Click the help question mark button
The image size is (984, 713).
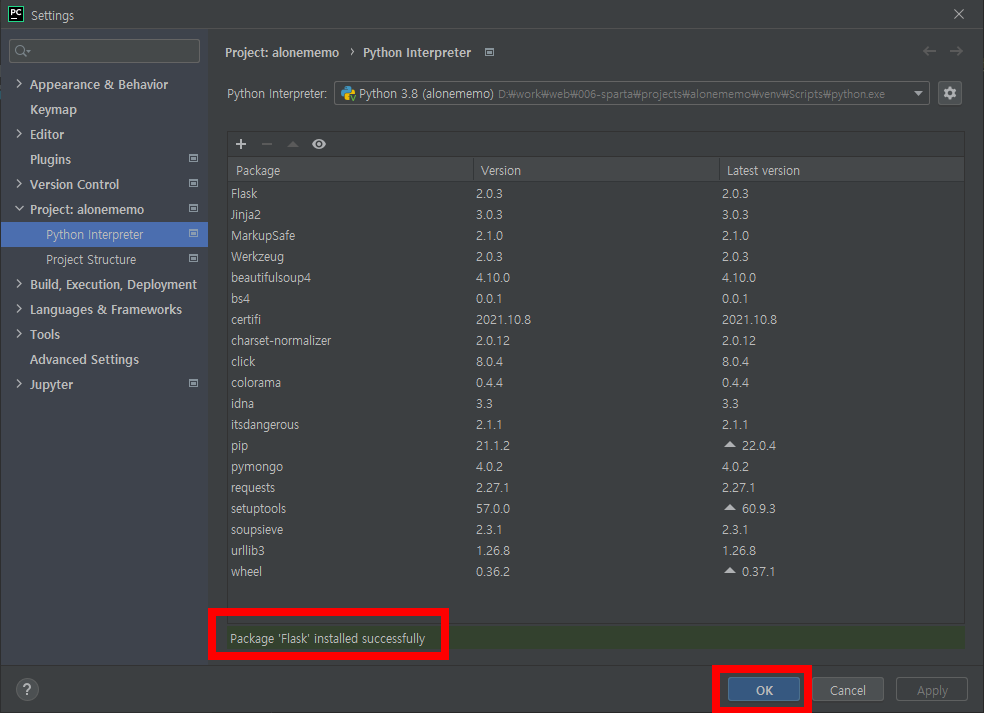coord(27,689)
